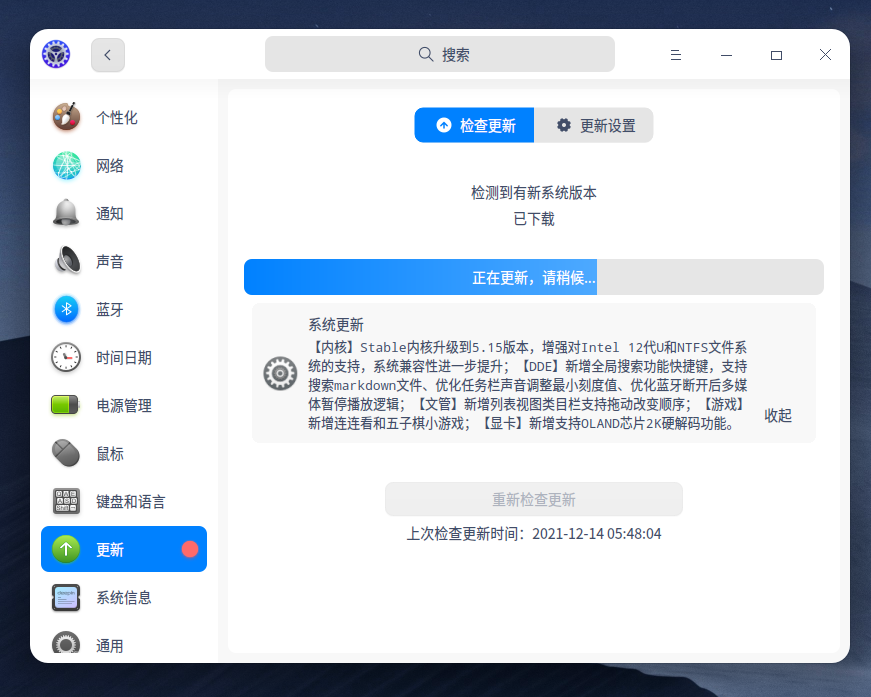Click the Time and Date clock icon

66,357
